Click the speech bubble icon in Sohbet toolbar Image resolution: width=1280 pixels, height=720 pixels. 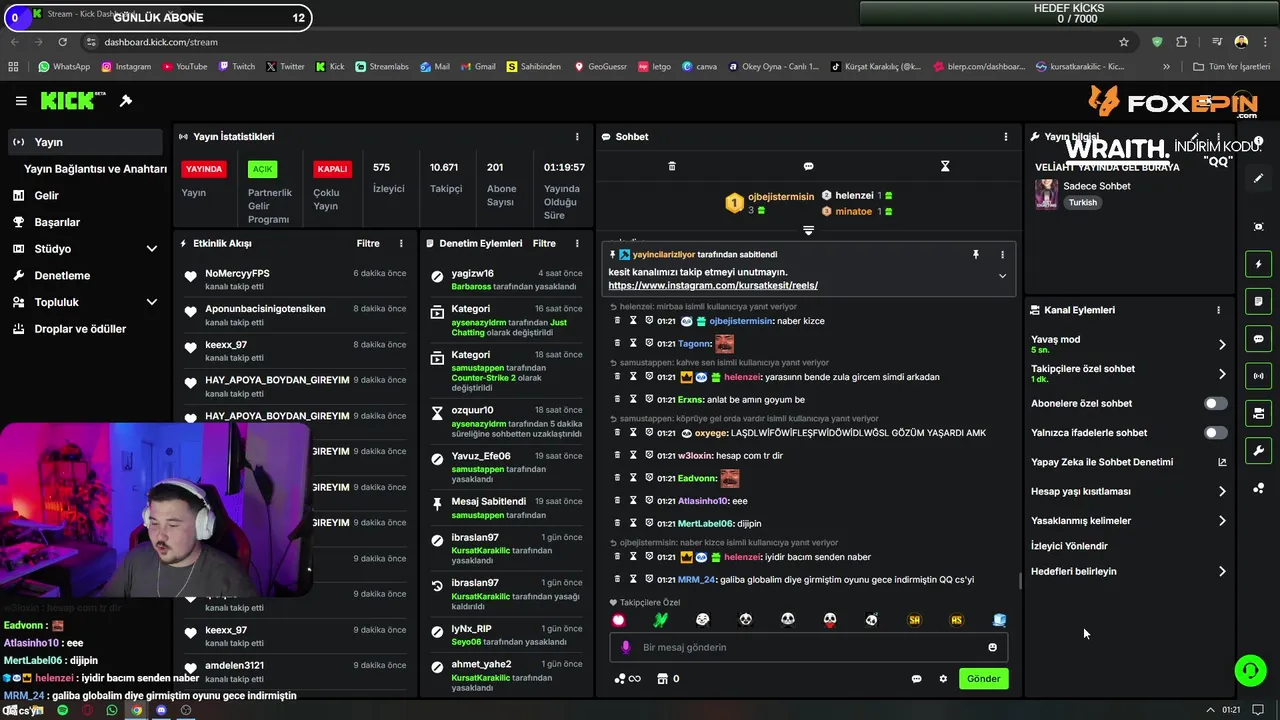(x=808, y=166)
